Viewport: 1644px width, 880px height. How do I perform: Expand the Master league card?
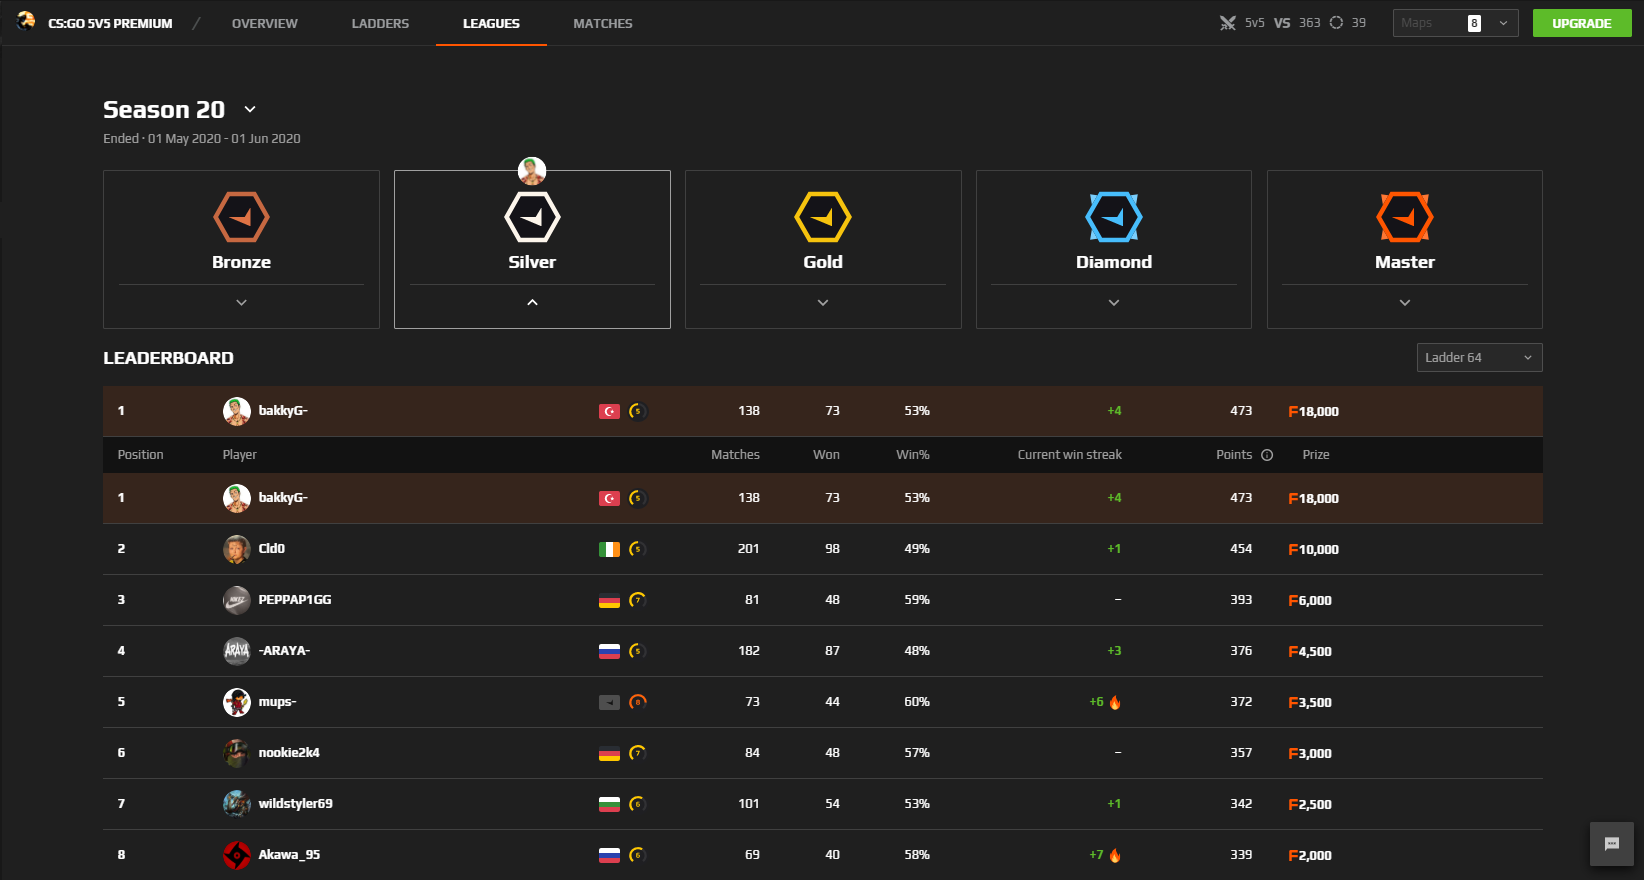click(1405, 302)
